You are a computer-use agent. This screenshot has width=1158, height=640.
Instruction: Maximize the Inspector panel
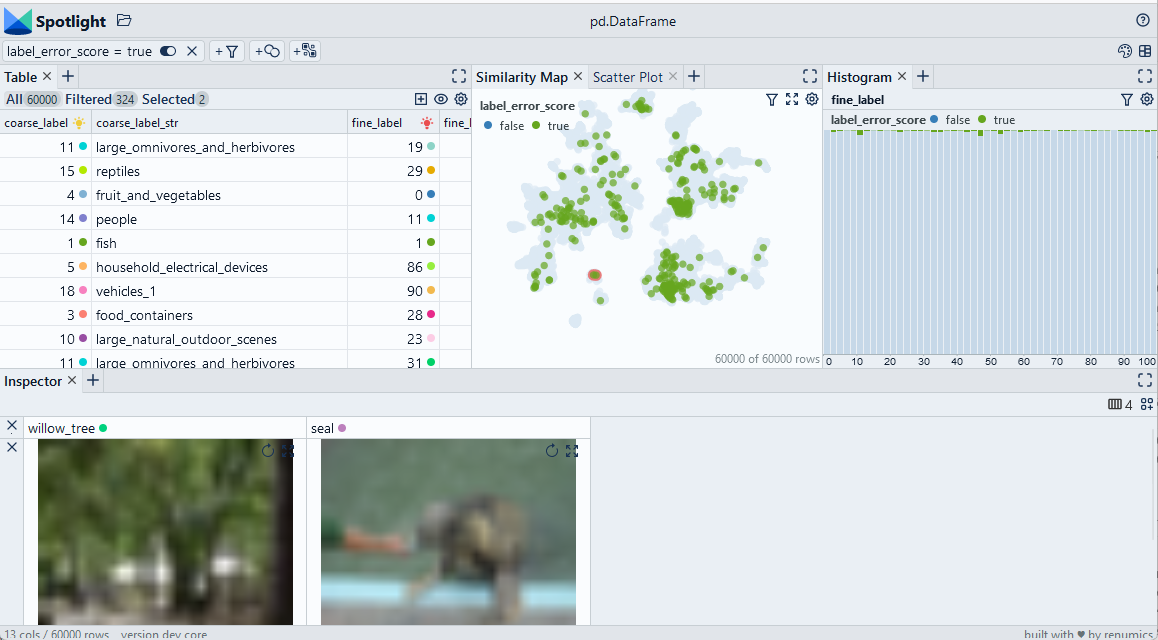(x=1145, y=380)
